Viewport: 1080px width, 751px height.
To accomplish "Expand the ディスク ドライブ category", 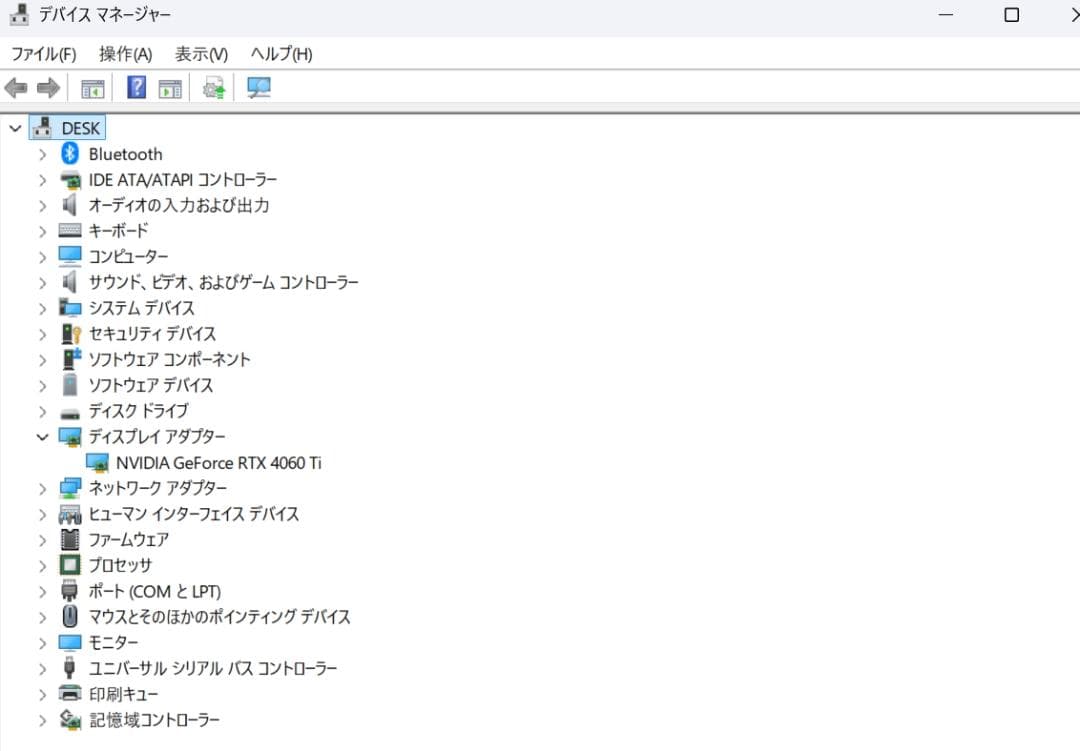I will pos(42,411).
